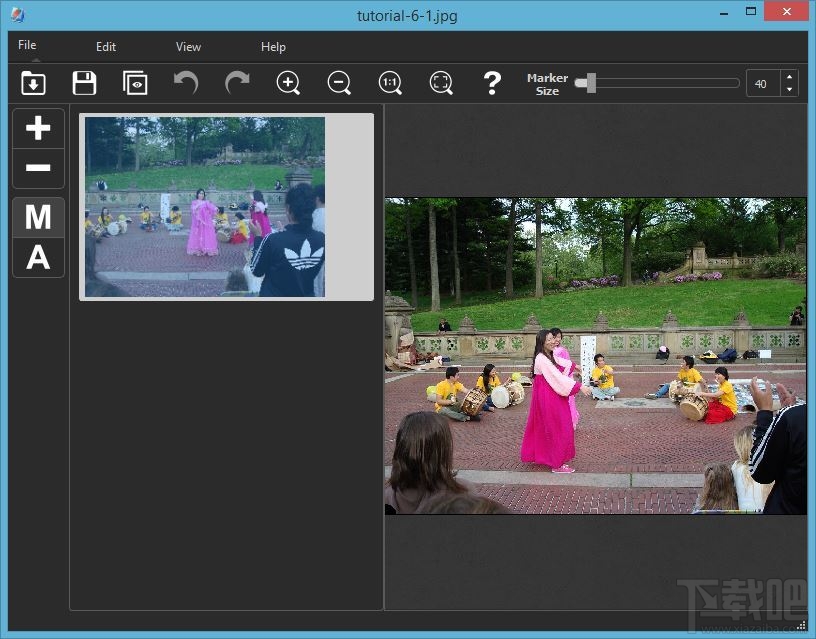
Task: Switch to Manual mode with the M button
Action: click(38, 217)
